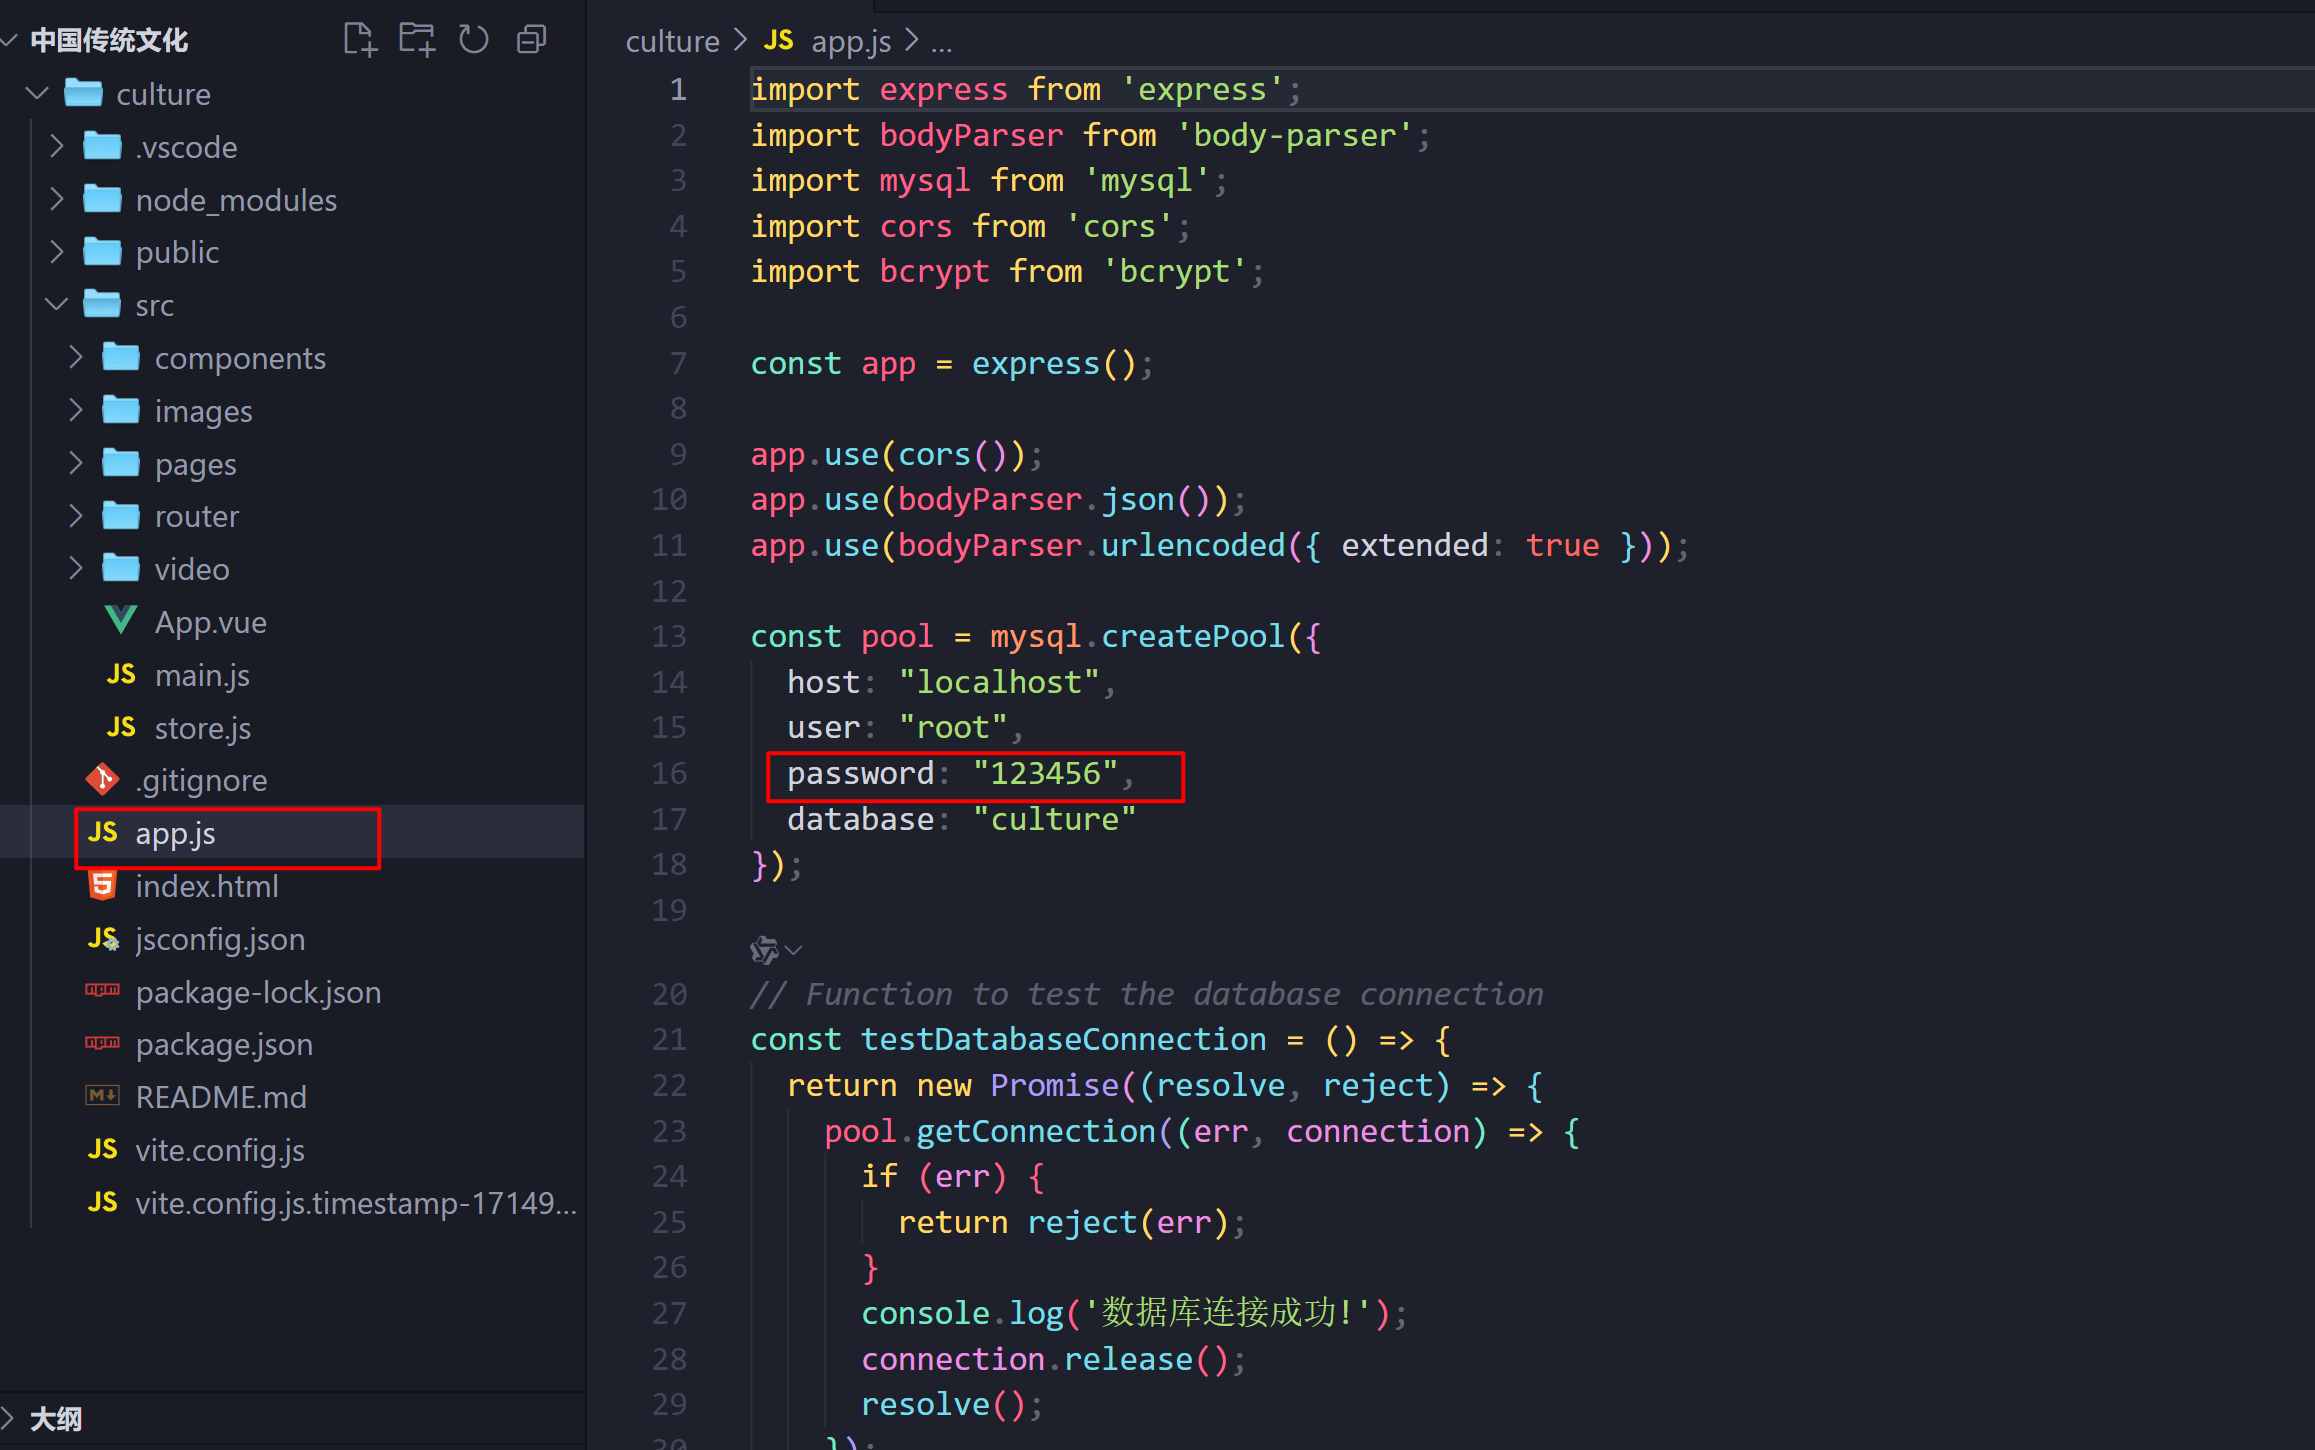Image resolution: width=2315 pixels, height=1450 pixels.
Task: Click app.js in the breadcrumb bar
Action: pos(850,41)
